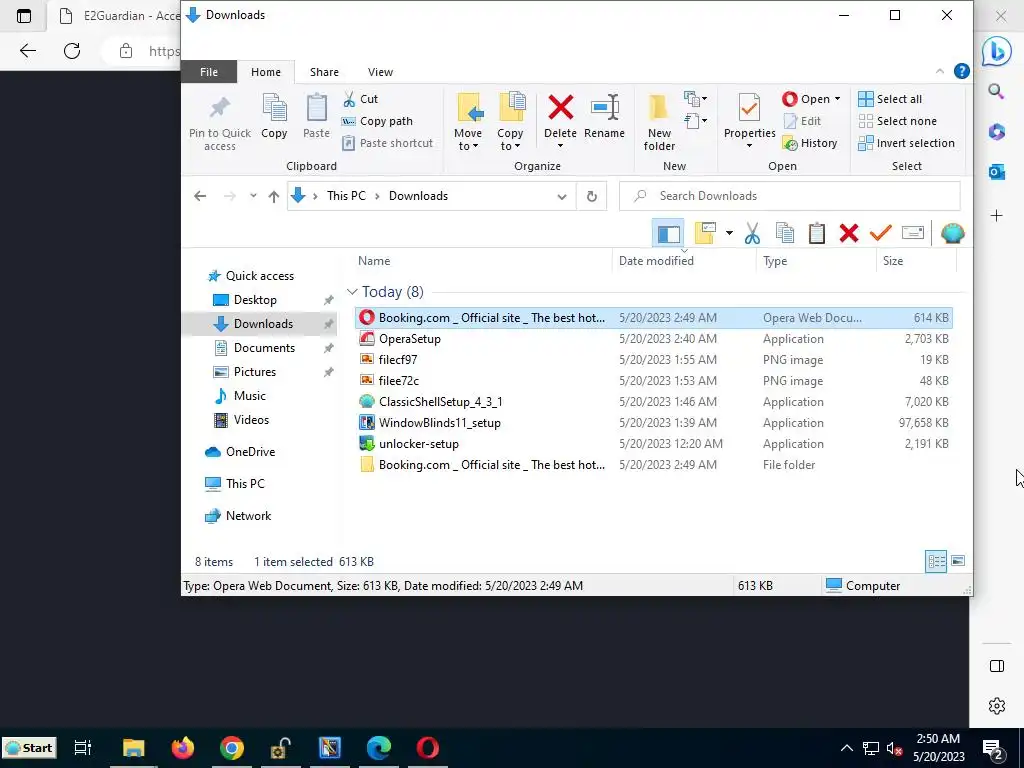The height and width of the screenshot is (768, 1024).
Task: Sort by Date modified column
Action: (x=684, y=261)
